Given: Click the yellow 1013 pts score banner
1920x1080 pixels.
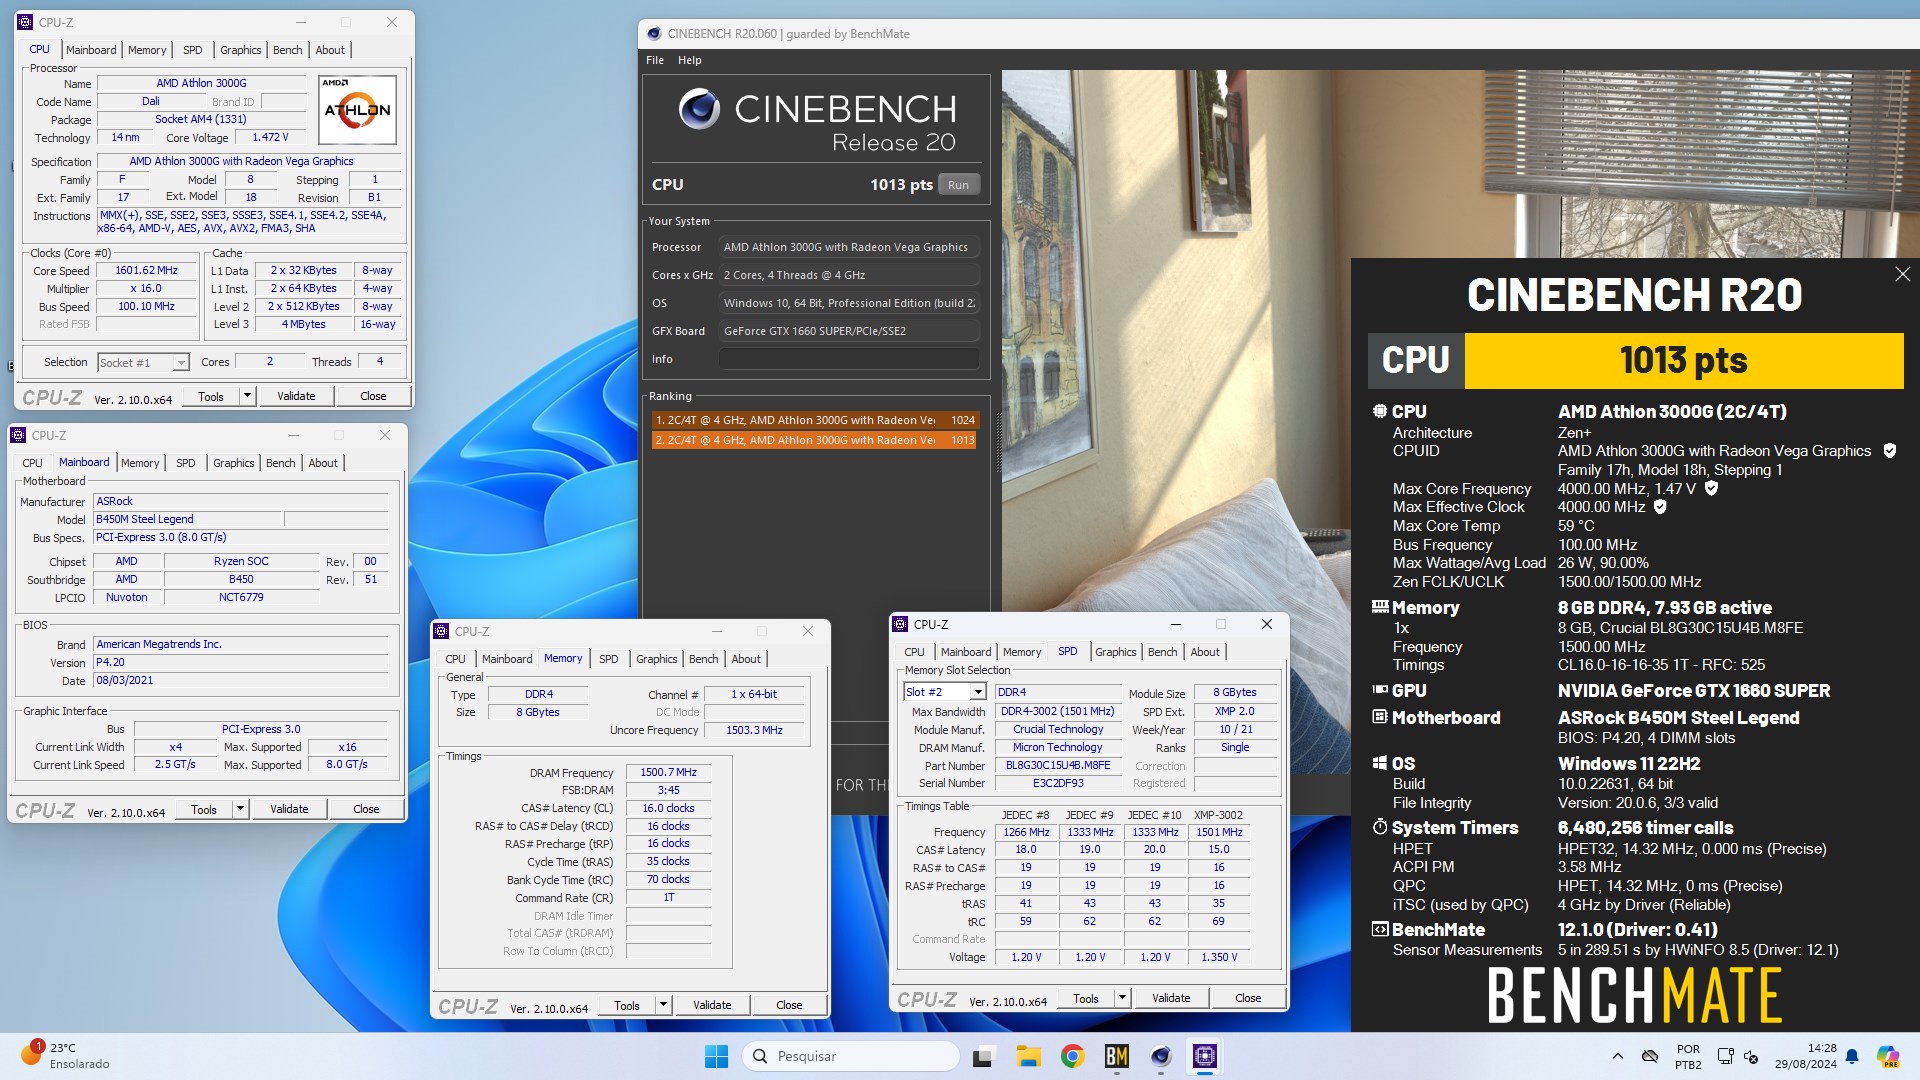Looking at the screenshot, I should point(1684,360).
